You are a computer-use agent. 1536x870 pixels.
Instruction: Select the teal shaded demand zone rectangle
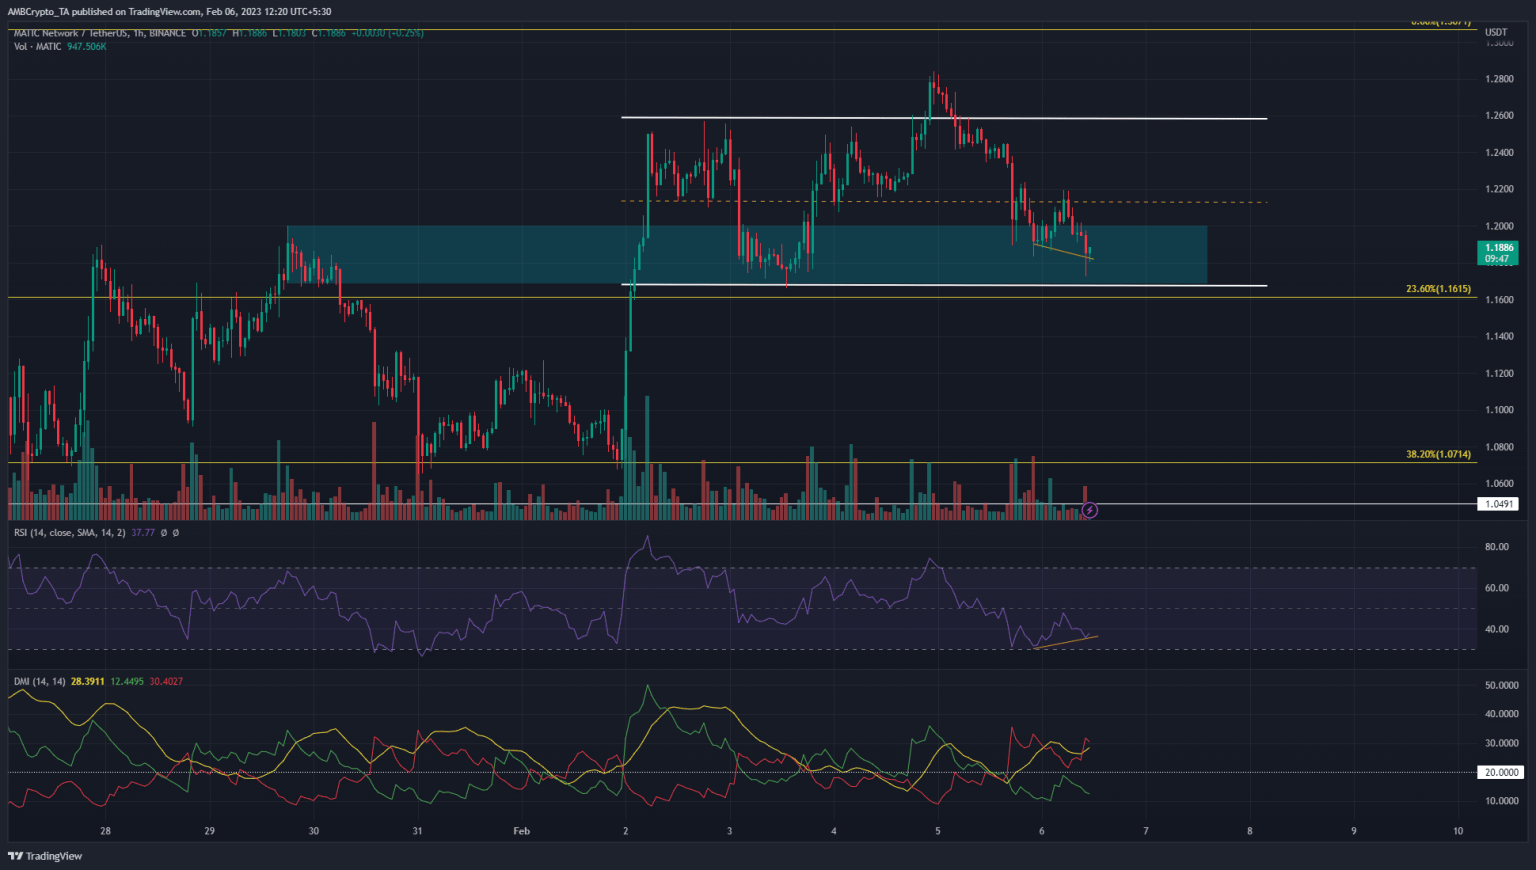click(x=900, y=255)
